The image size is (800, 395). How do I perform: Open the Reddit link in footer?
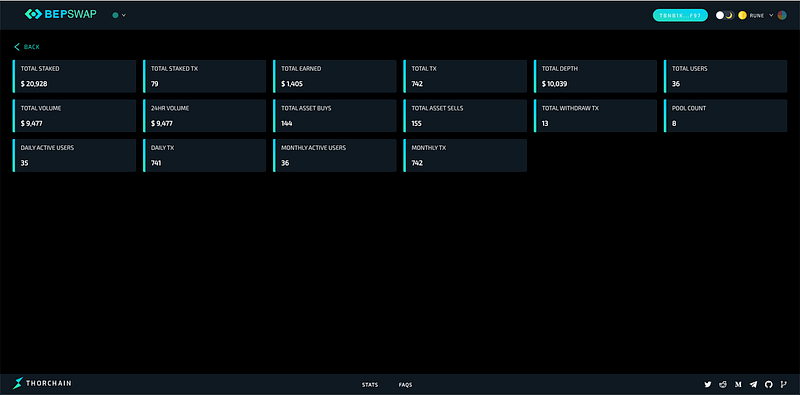[x=723, y=385]
